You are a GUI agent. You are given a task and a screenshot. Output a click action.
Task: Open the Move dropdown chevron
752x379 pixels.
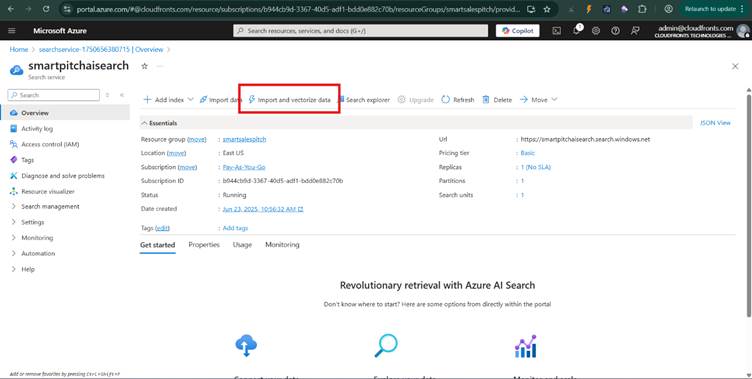pos(554,100)
